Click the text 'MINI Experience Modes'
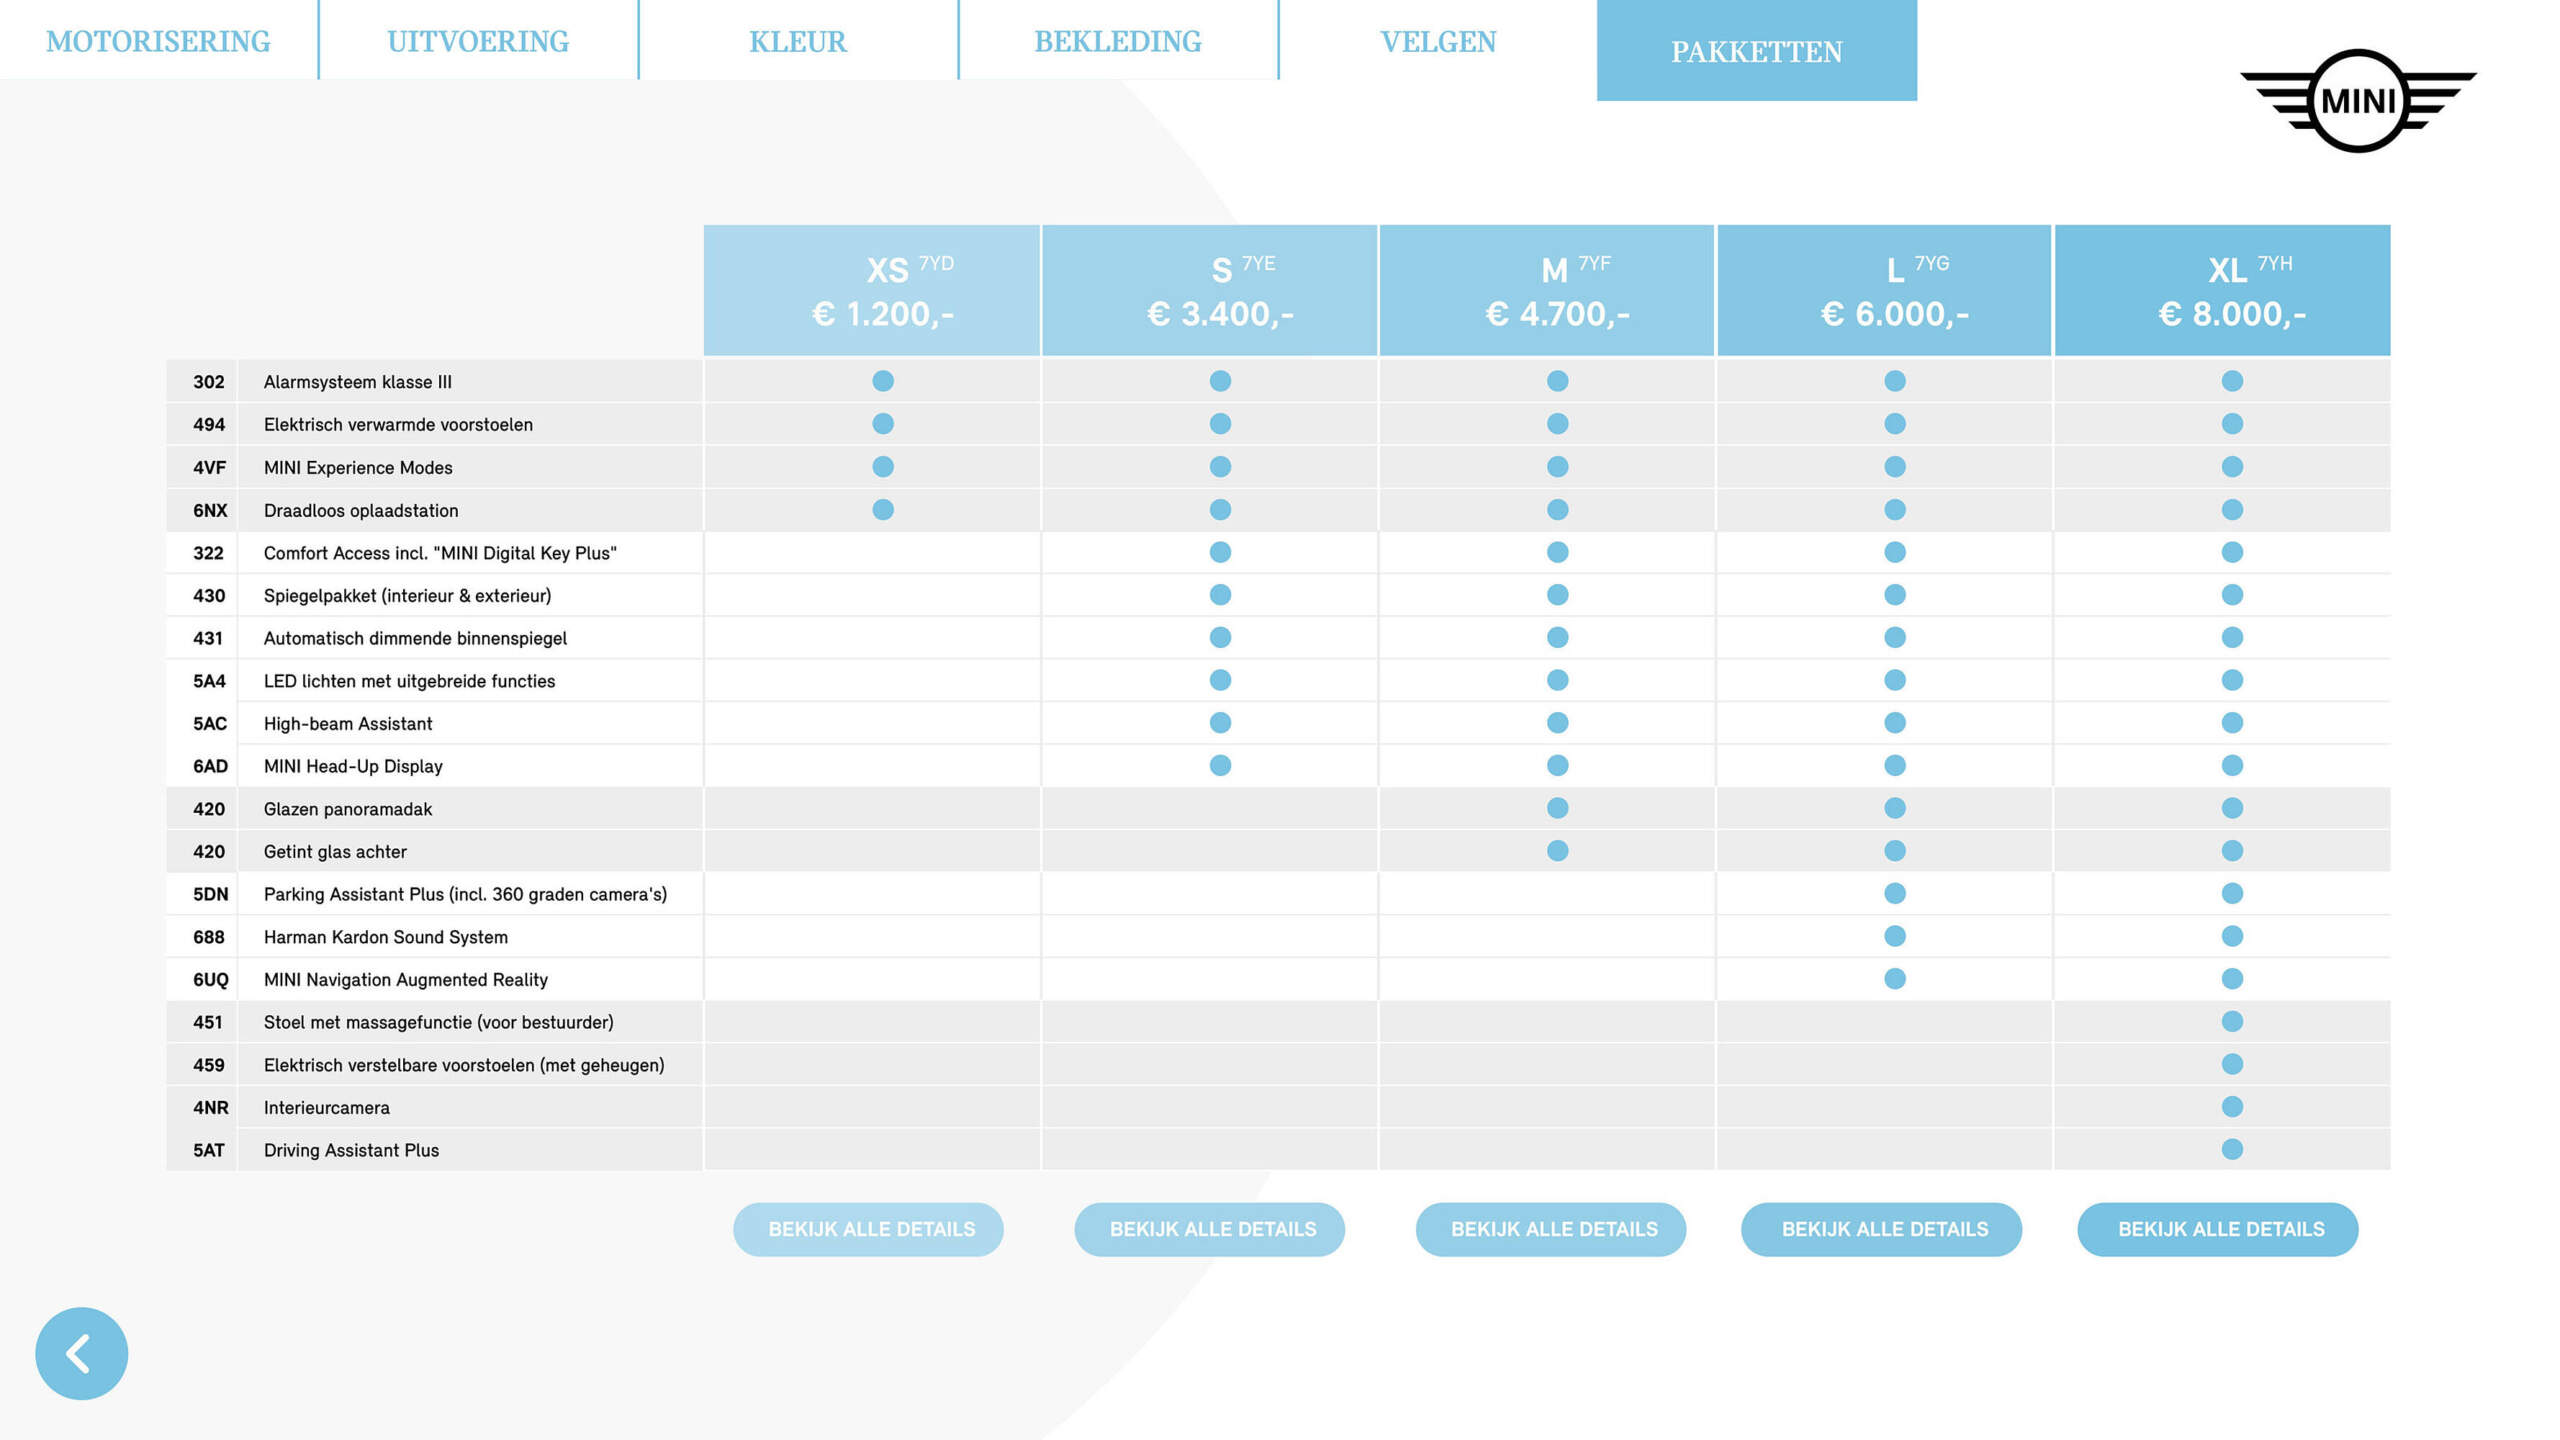2560x1440 pixels. 358,468
